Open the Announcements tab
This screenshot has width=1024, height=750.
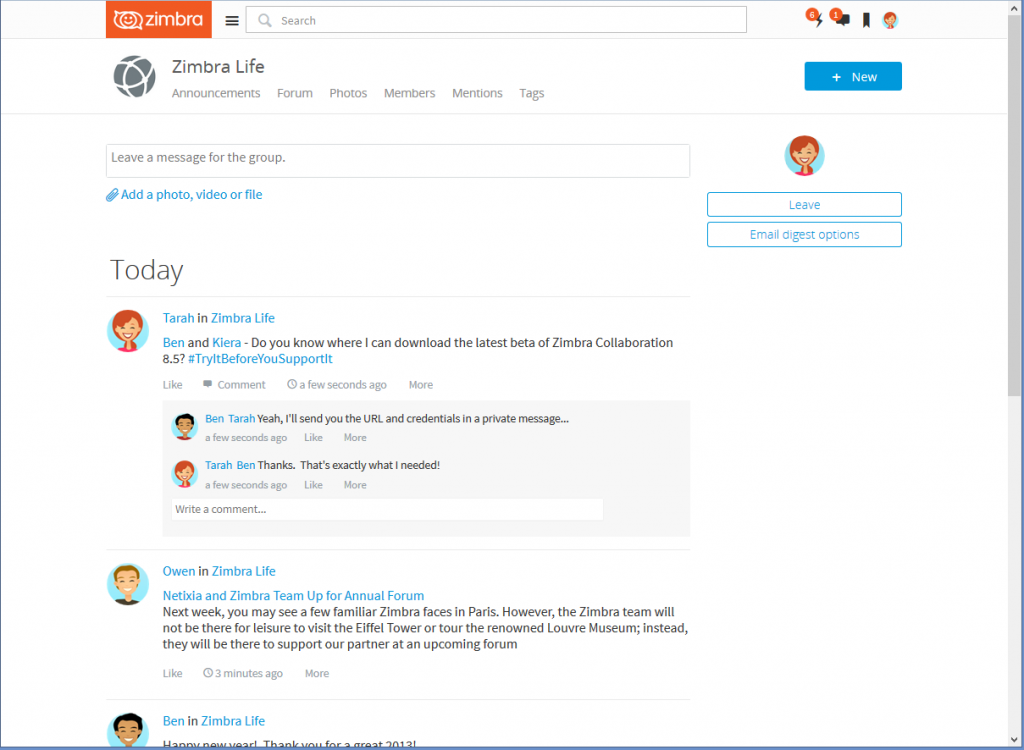pyautogui.click(x=216, y=93)
